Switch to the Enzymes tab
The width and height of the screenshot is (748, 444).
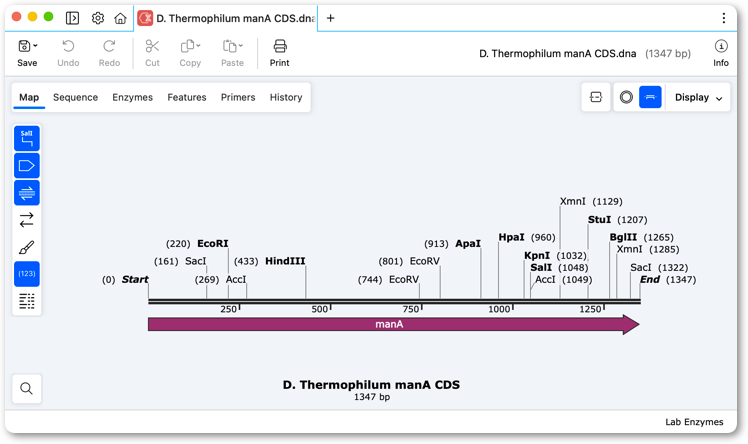[x=133, y=97]
